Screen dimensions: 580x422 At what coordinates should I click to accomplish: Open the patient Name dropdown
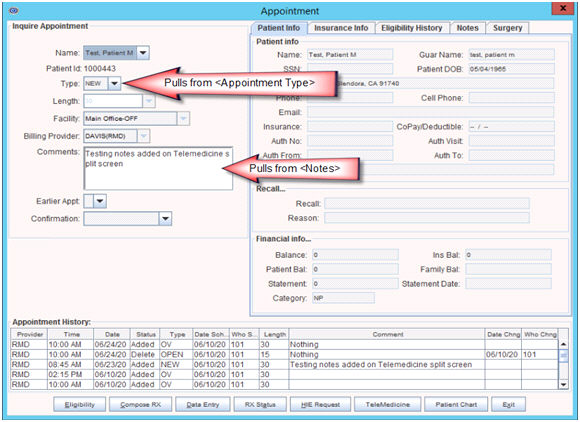[143, 53]
